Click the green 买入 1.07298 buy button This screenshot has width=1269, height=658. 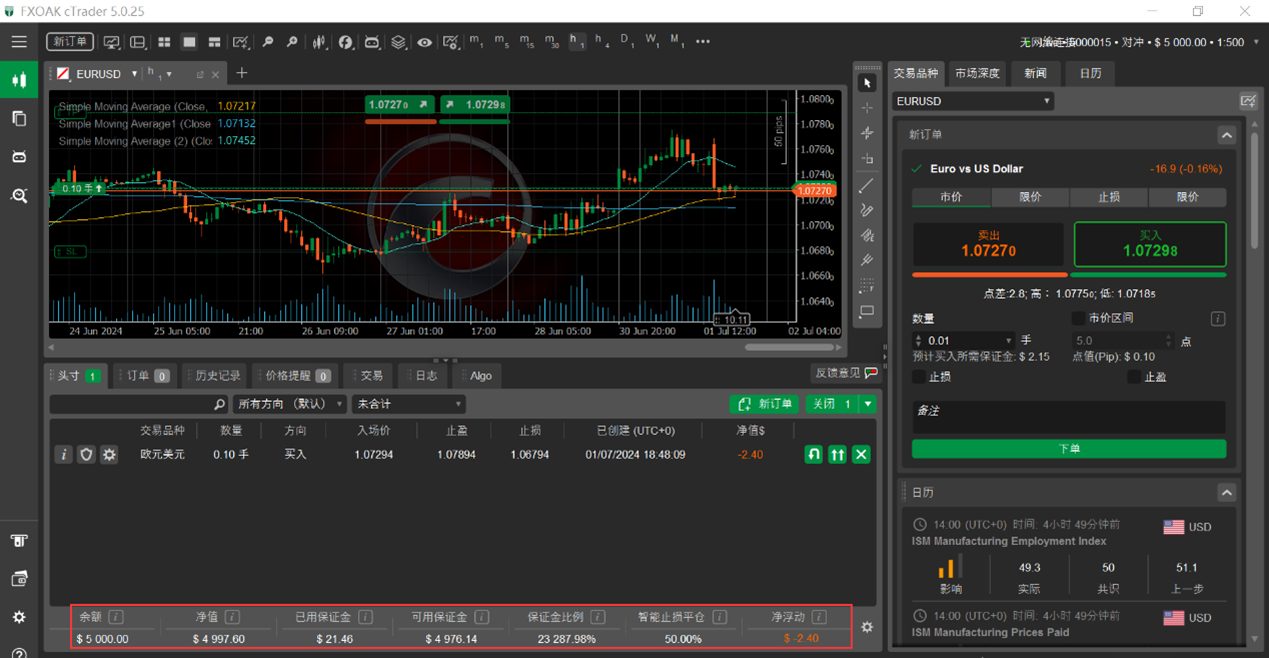coord(1149,244)
